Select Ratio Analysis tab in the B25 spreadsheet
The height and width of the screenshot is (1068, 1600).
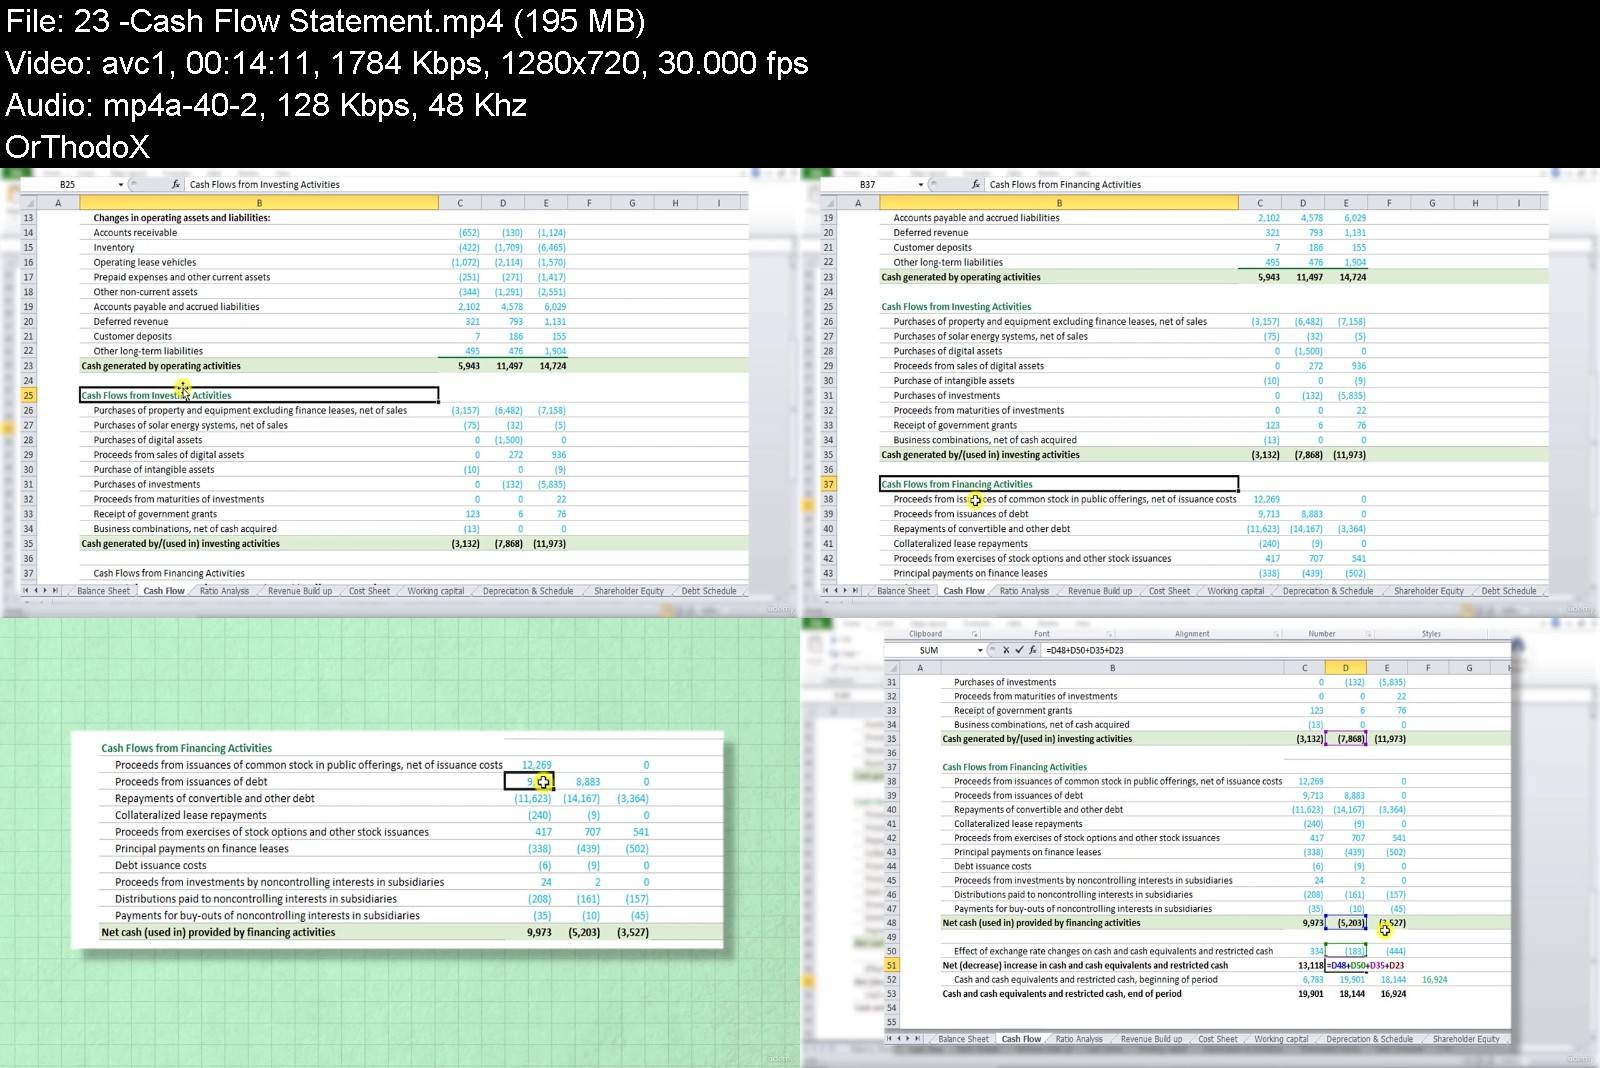224,591
